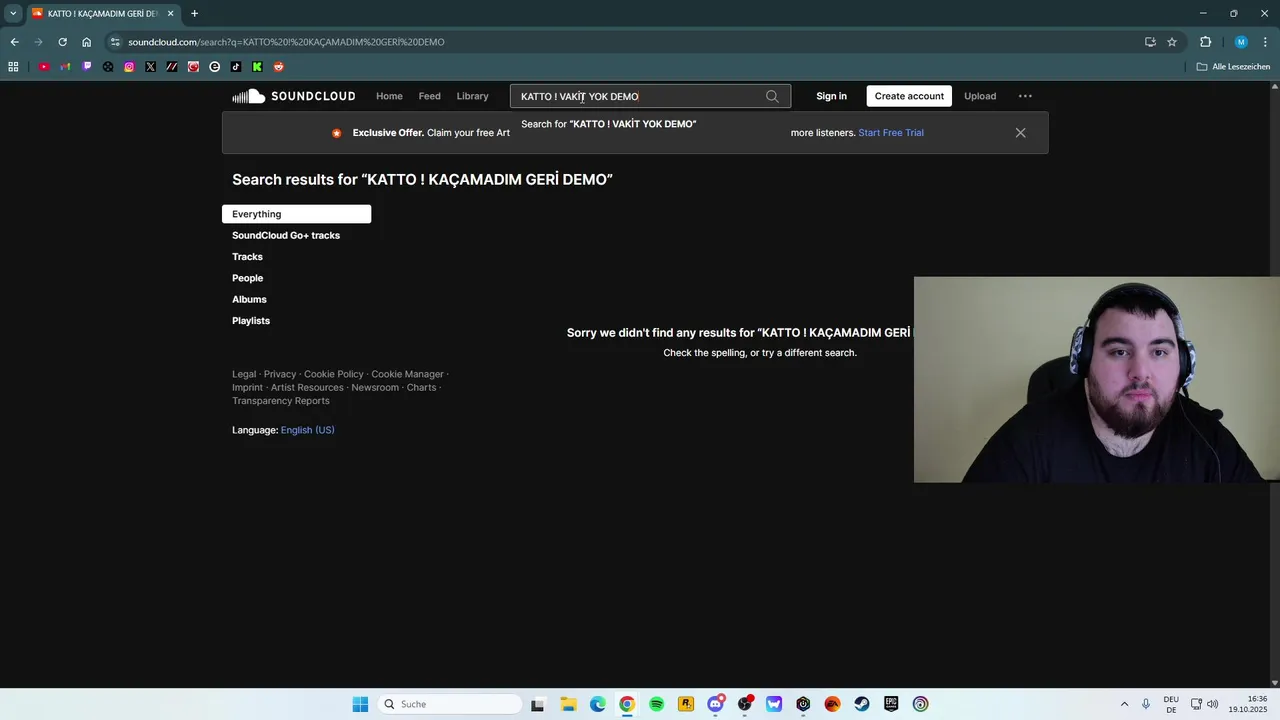Open the Transparency Reports footer link
Screen dimensions: 1280x720
click(x=281, y=401)
